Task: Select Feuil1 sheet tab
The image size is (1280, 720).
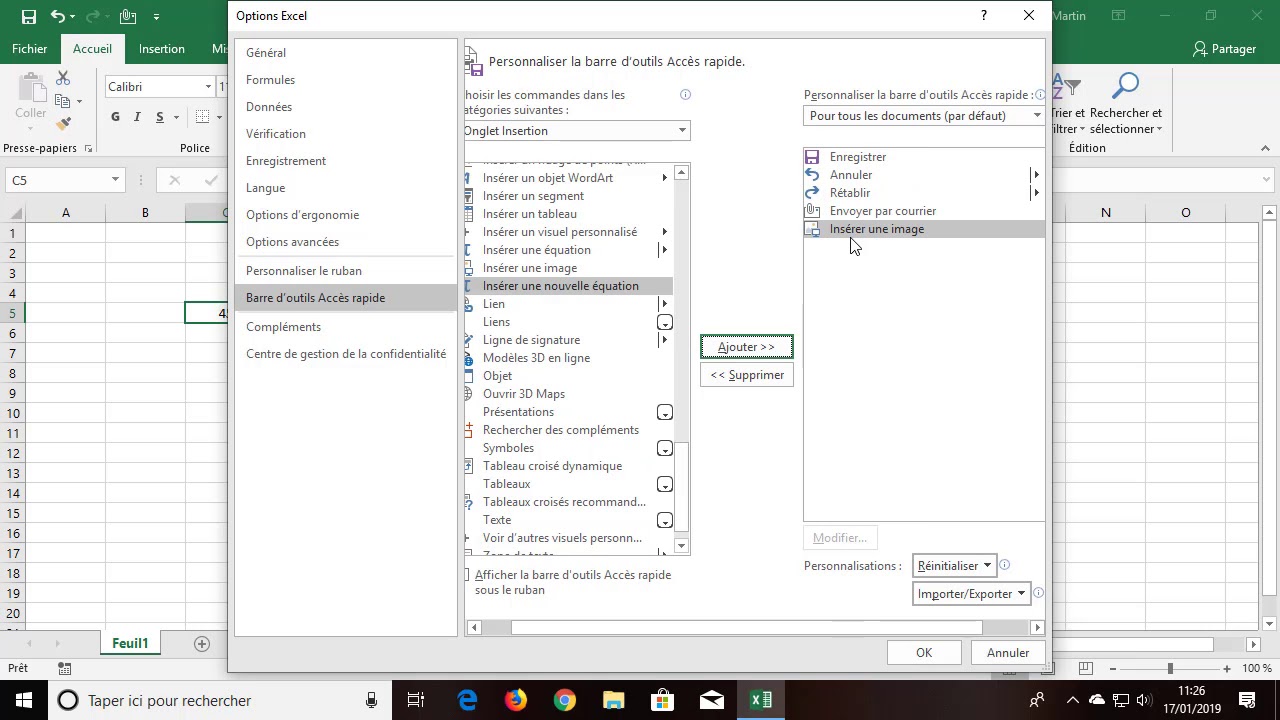Action: click(x=130, y=643)
